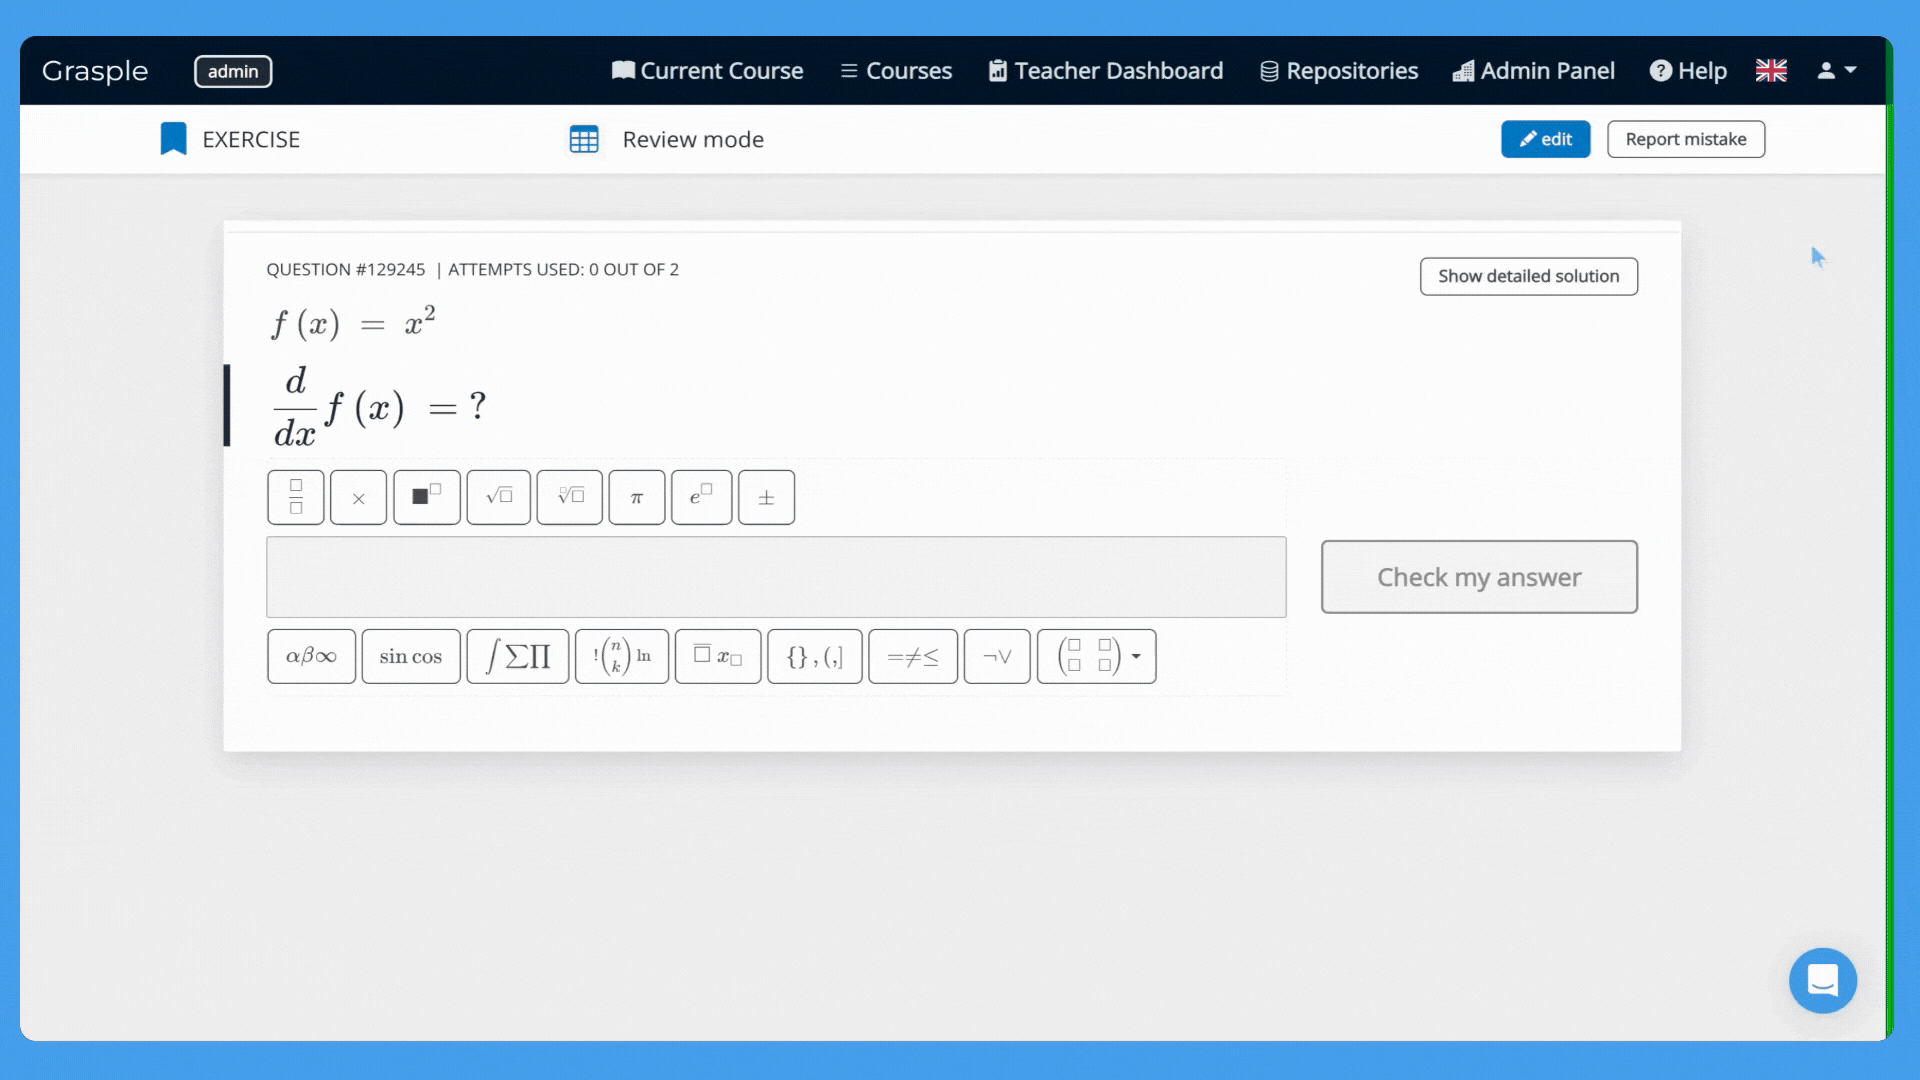Open the sin cos trigonometry group

(x=410, y=657)
